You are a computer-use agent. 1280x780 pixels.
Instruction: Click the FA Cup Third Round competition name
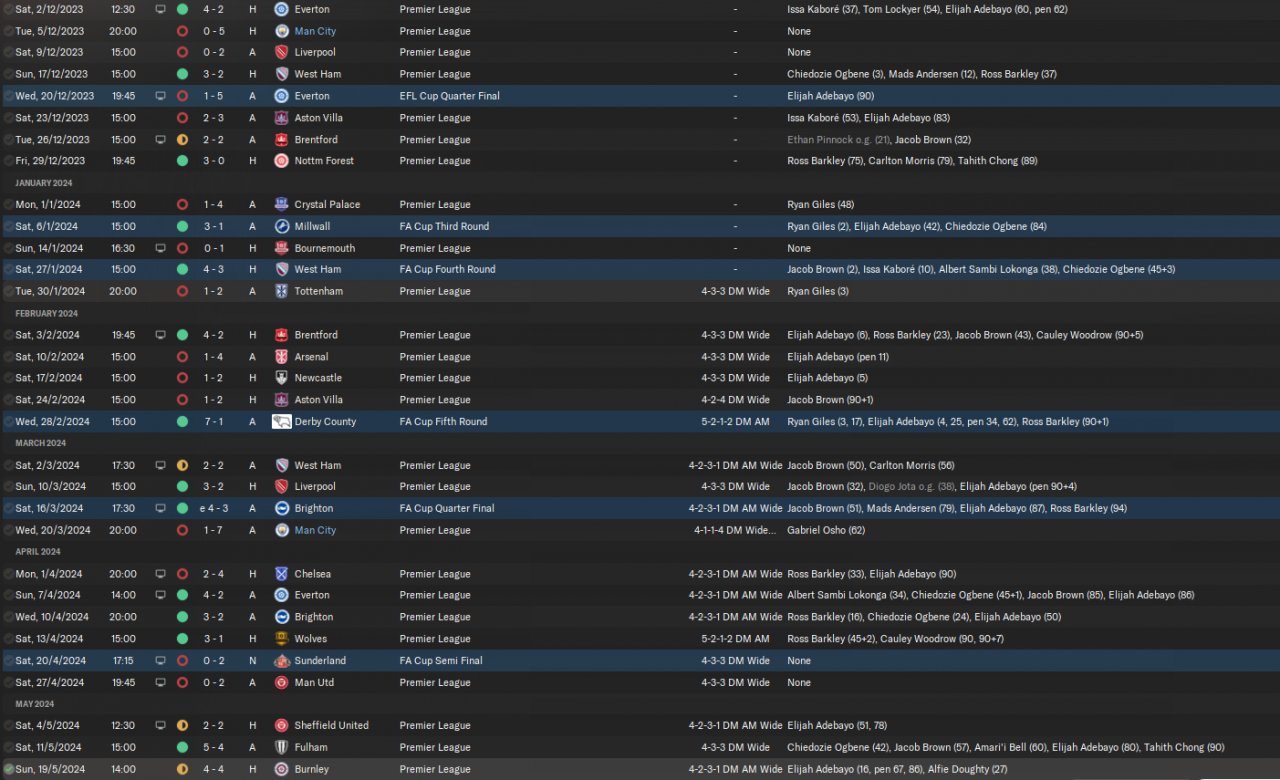[x=444, y=226]
